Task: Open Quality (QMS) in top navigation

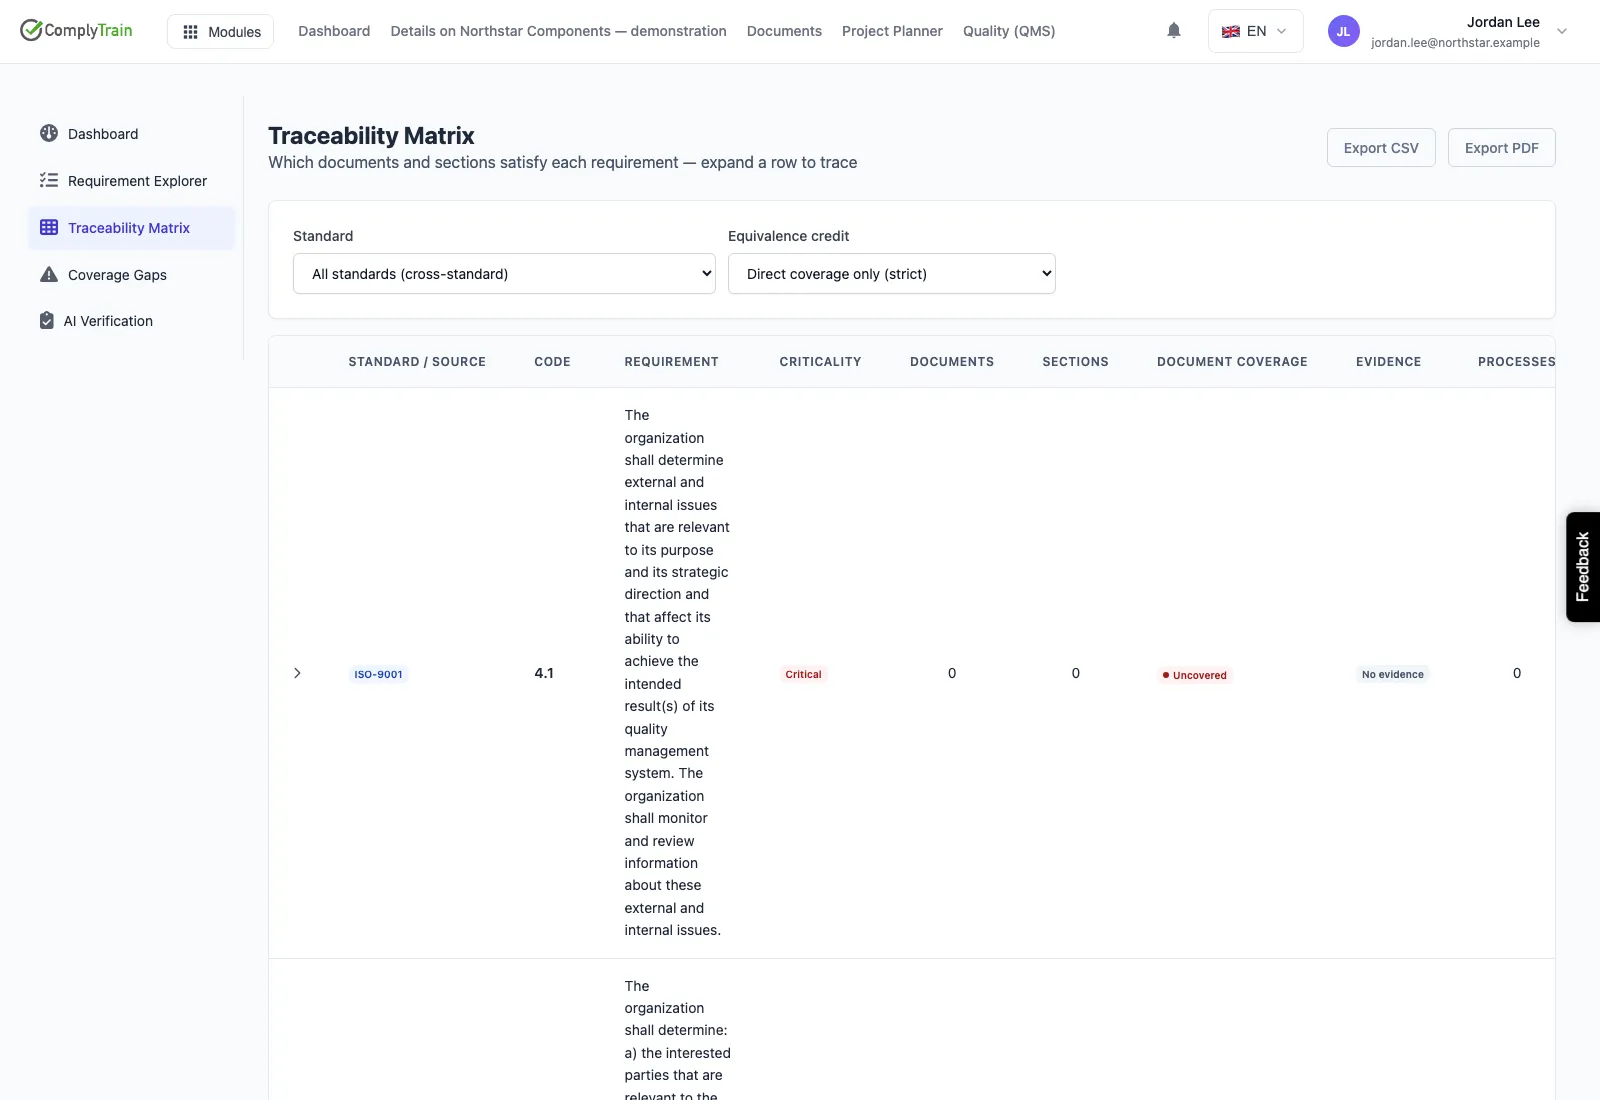Action: (1009, 31)
